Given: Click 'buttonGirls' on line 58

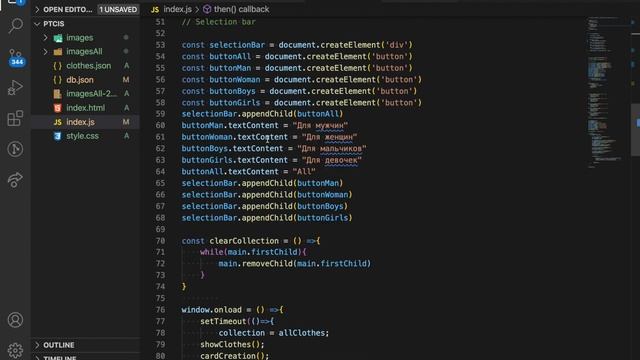Looking at the screenshot, I should [235, 103].
